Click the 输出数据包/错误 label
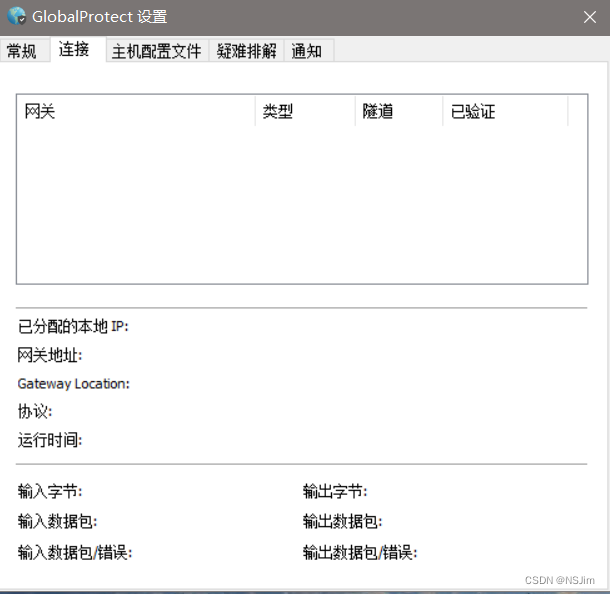 pos(360,552)
